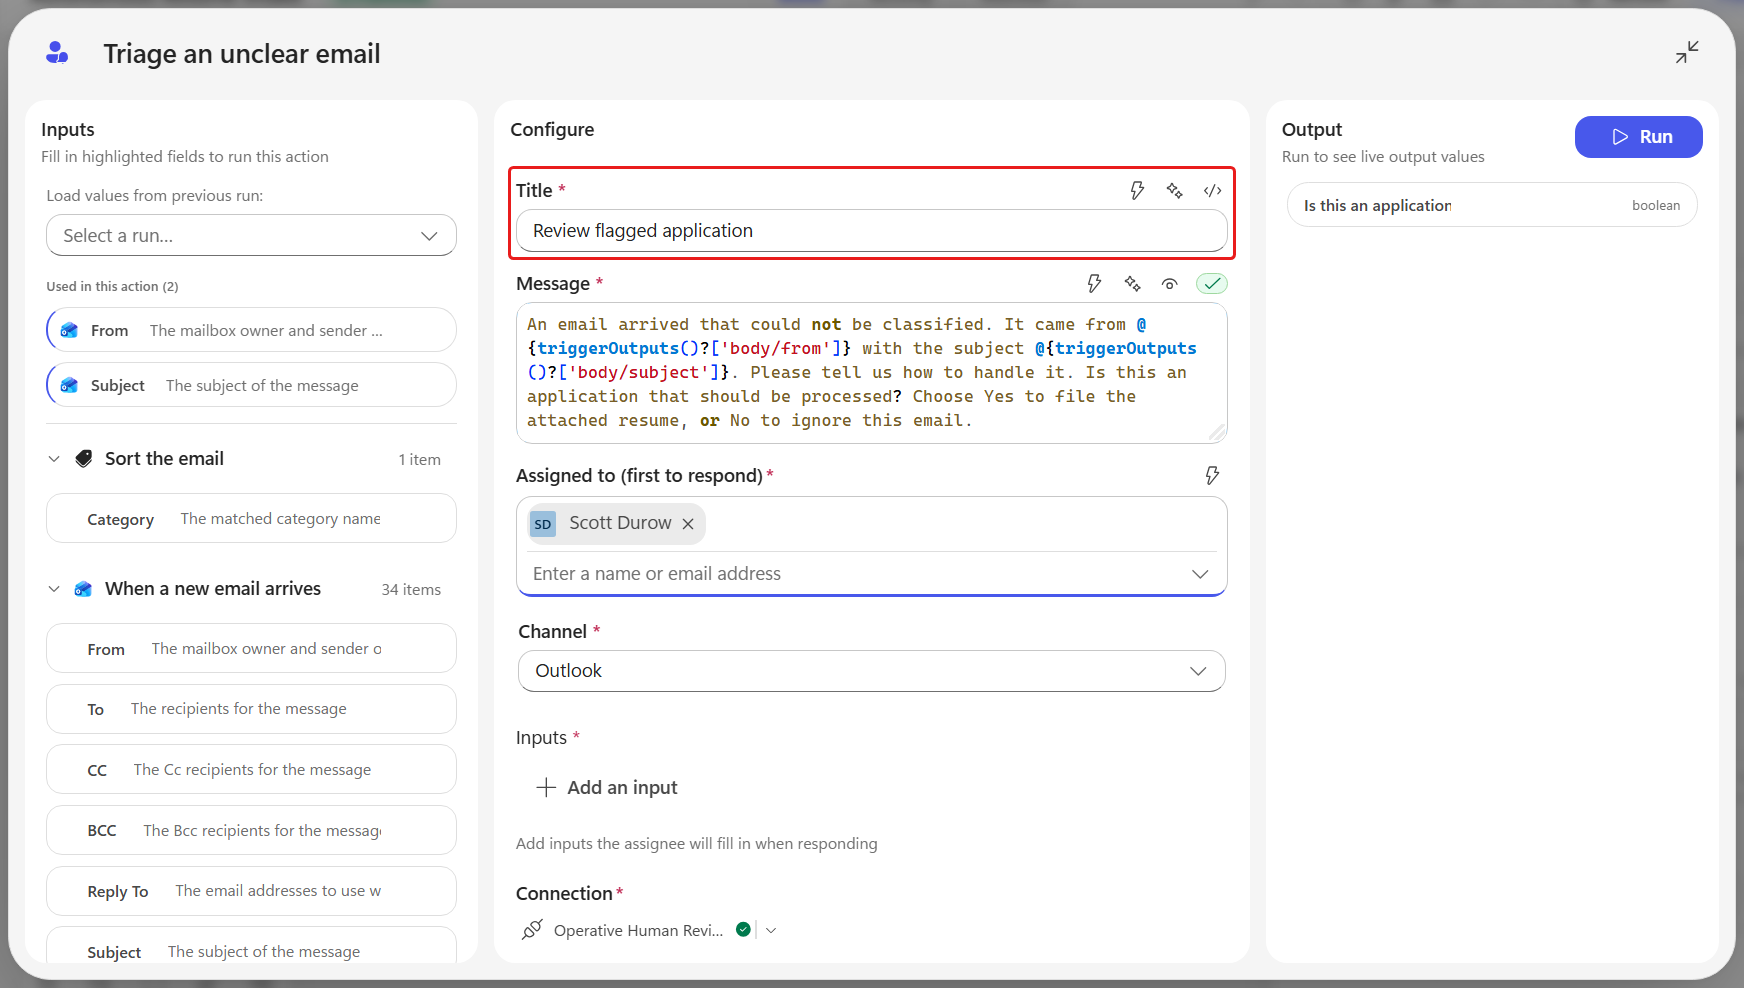
Task: Select the Subject item at the list bottom
Action: point(251,947)
